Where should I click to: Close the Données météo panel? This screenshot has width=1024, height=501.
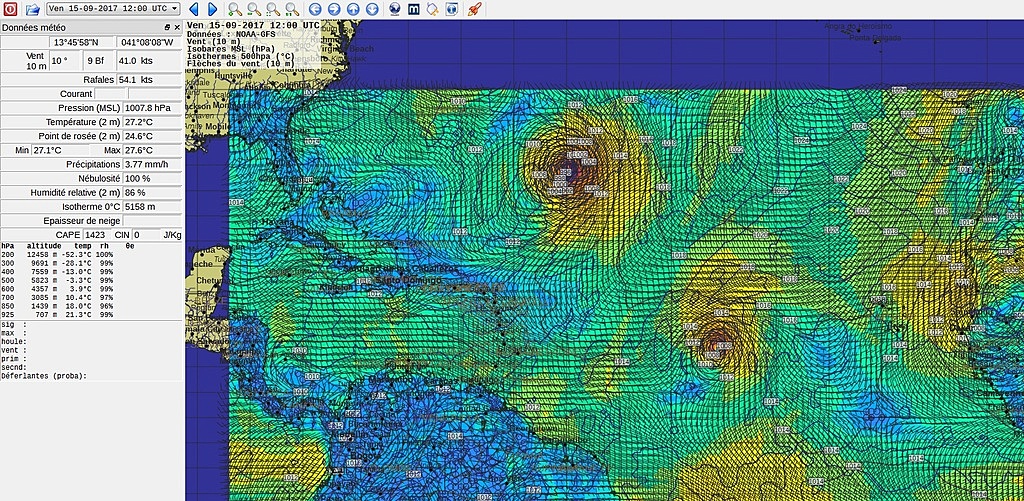177,27
